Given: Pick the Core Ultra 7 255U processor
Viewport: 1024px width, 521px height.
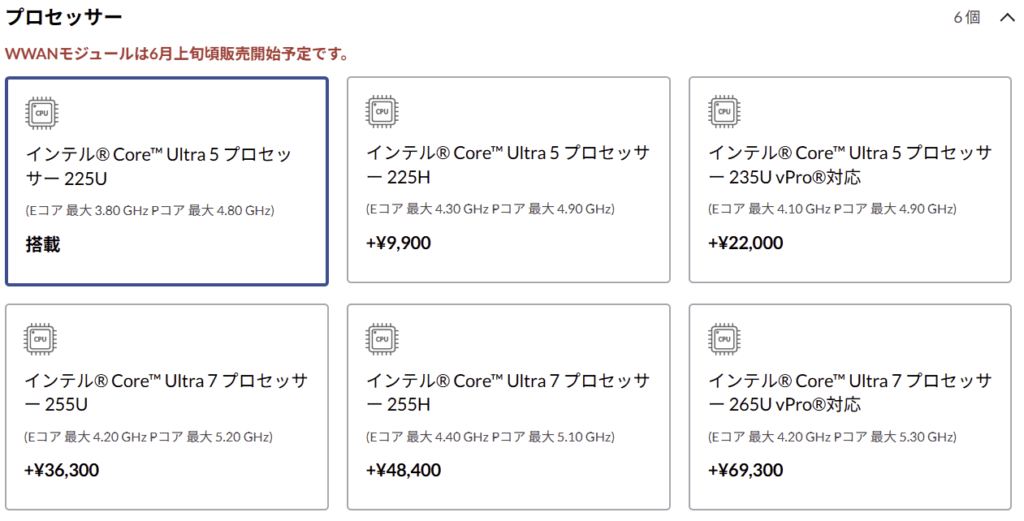Looking at the screenshot, I should click(167, 407).
